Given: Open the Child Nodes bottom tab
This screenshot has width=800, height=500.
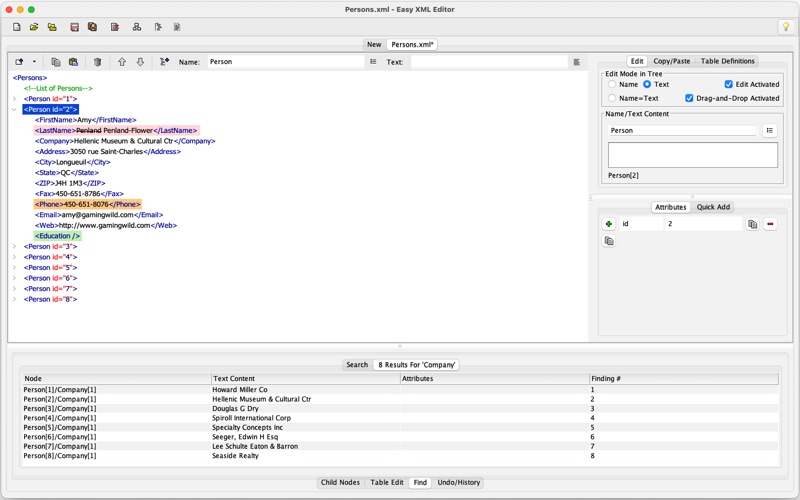Looking at the screenshot, I should pos(340,482).
